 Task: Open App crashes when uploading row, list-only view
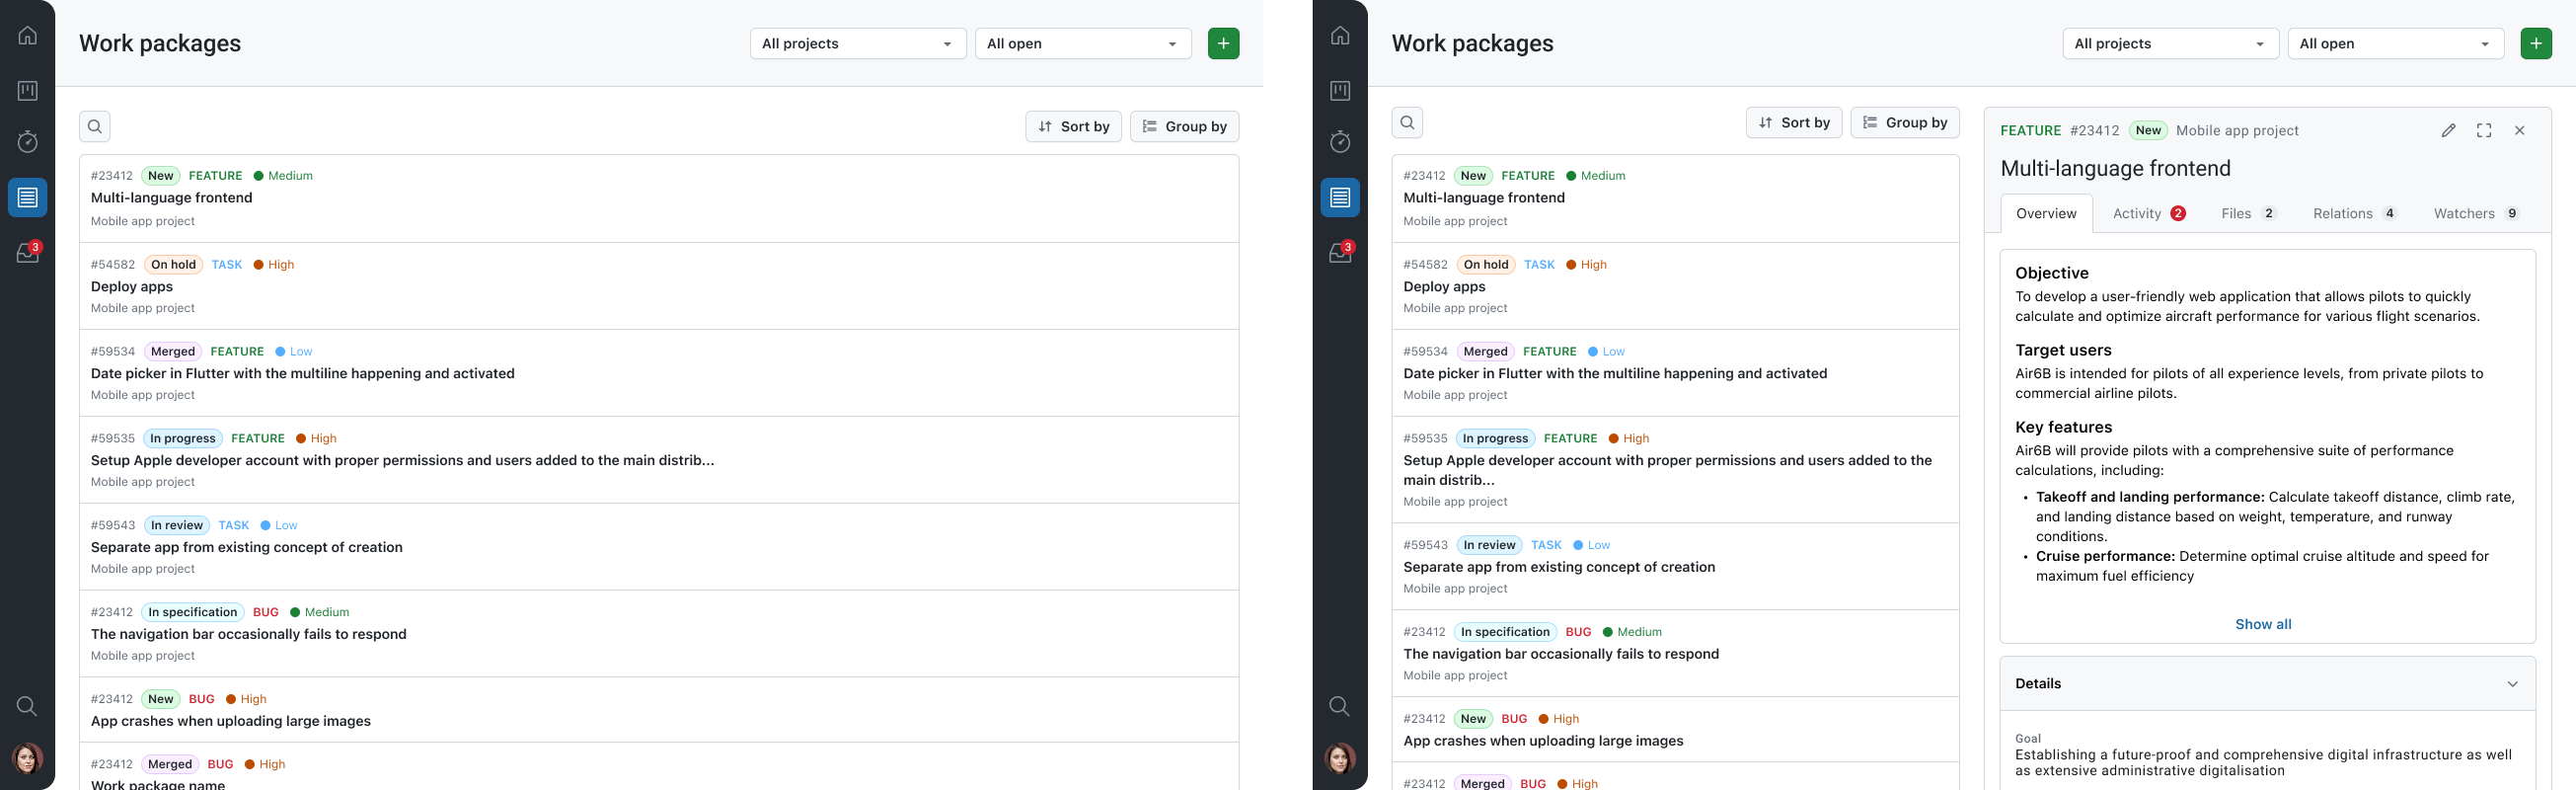pos(659,710)
